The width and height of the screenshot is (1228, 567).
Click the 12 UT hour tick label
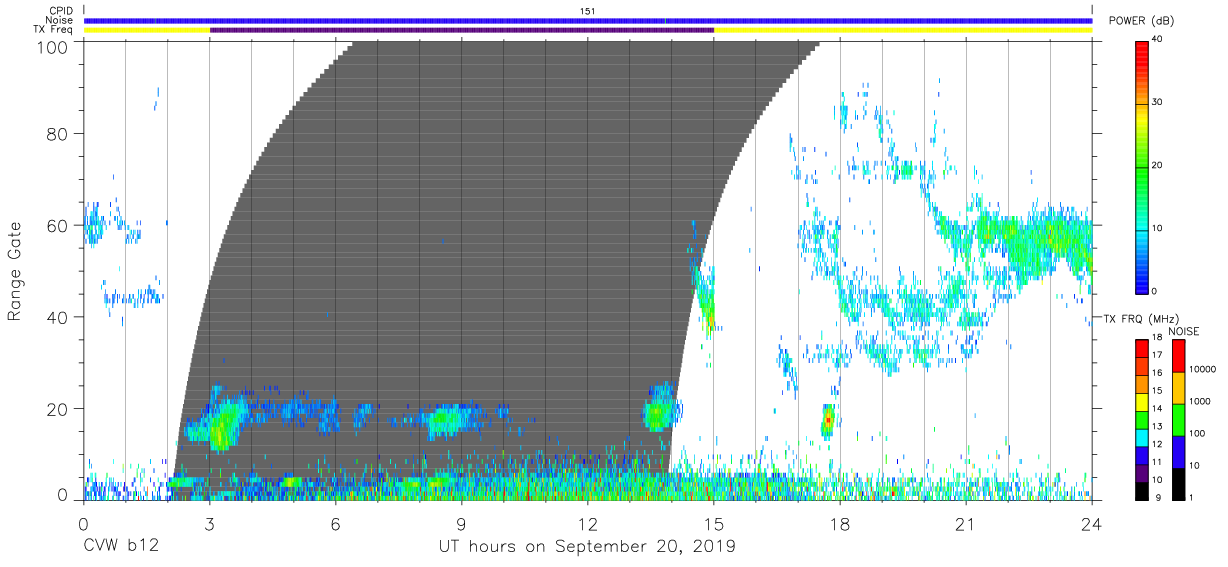click(587, 523)
